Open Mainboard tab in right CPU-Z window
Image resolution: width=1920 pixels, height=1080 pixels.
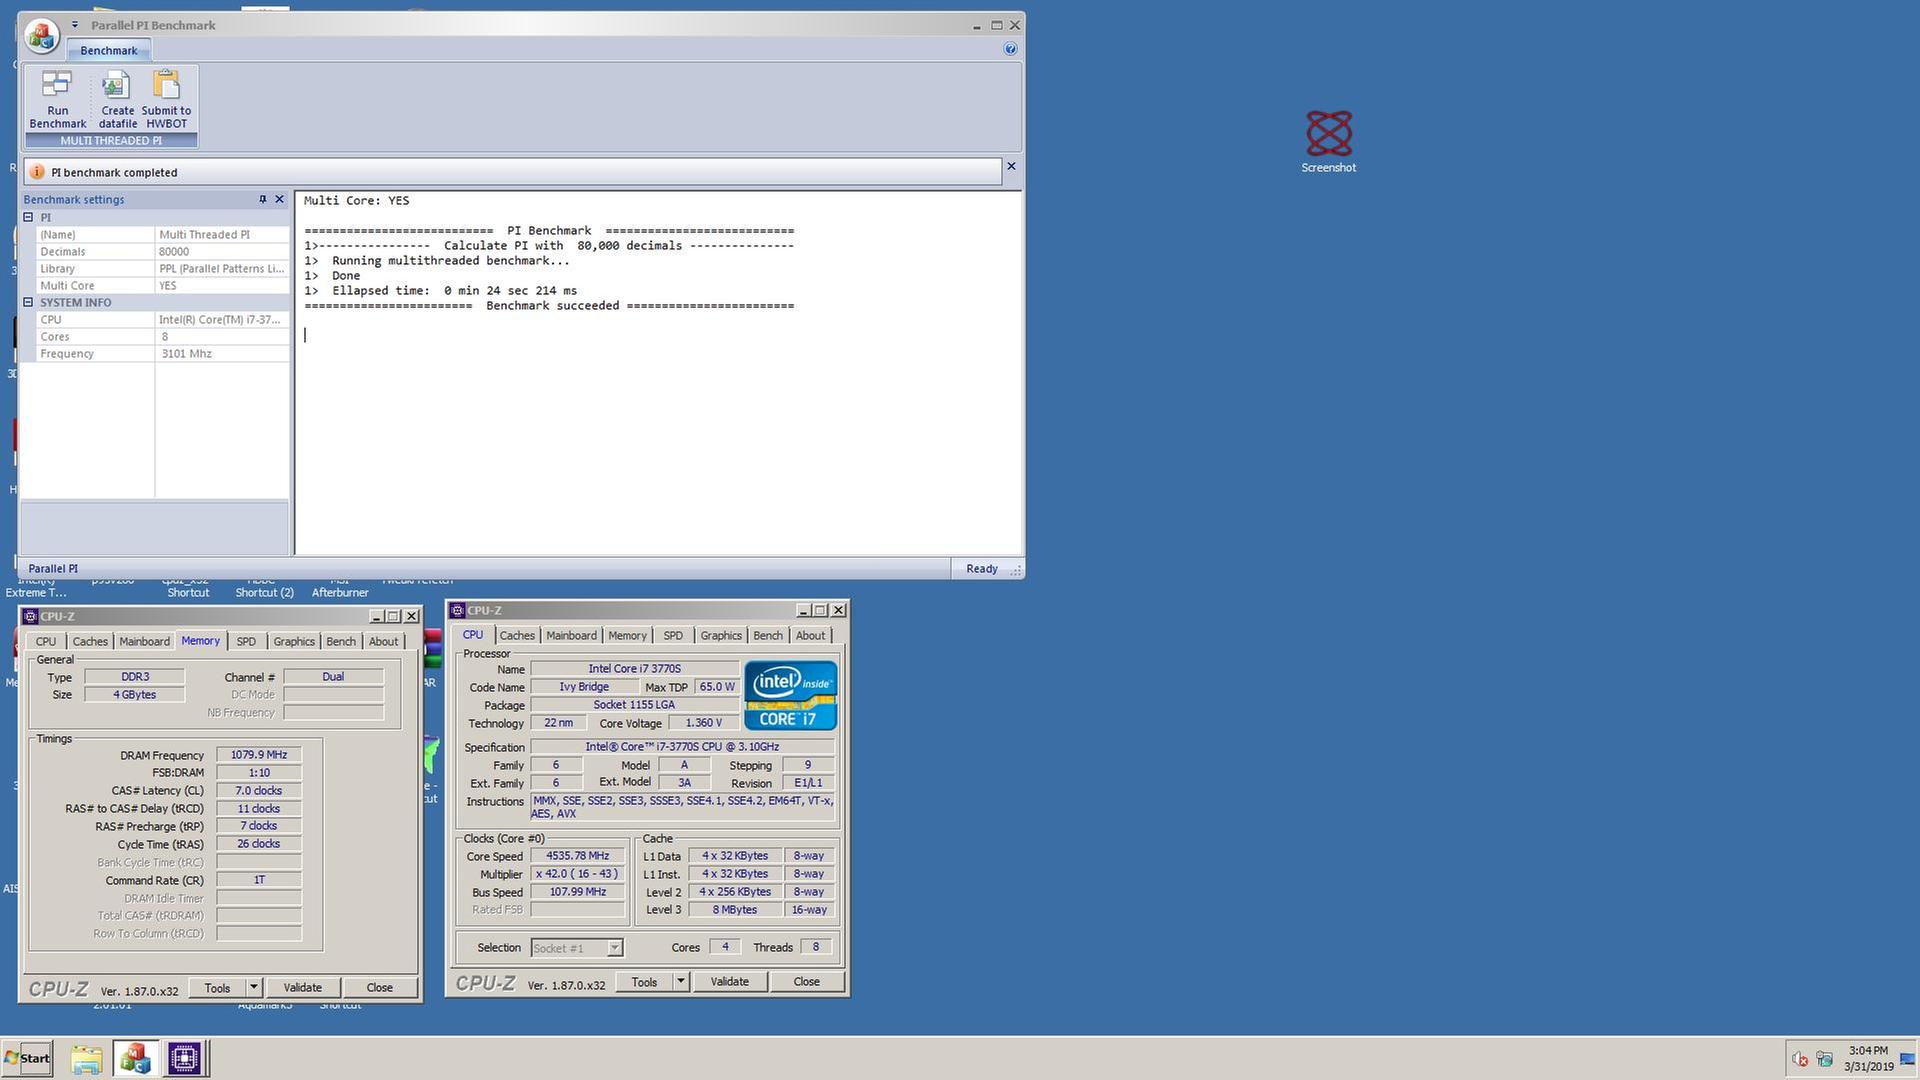[x=571, y=636]
